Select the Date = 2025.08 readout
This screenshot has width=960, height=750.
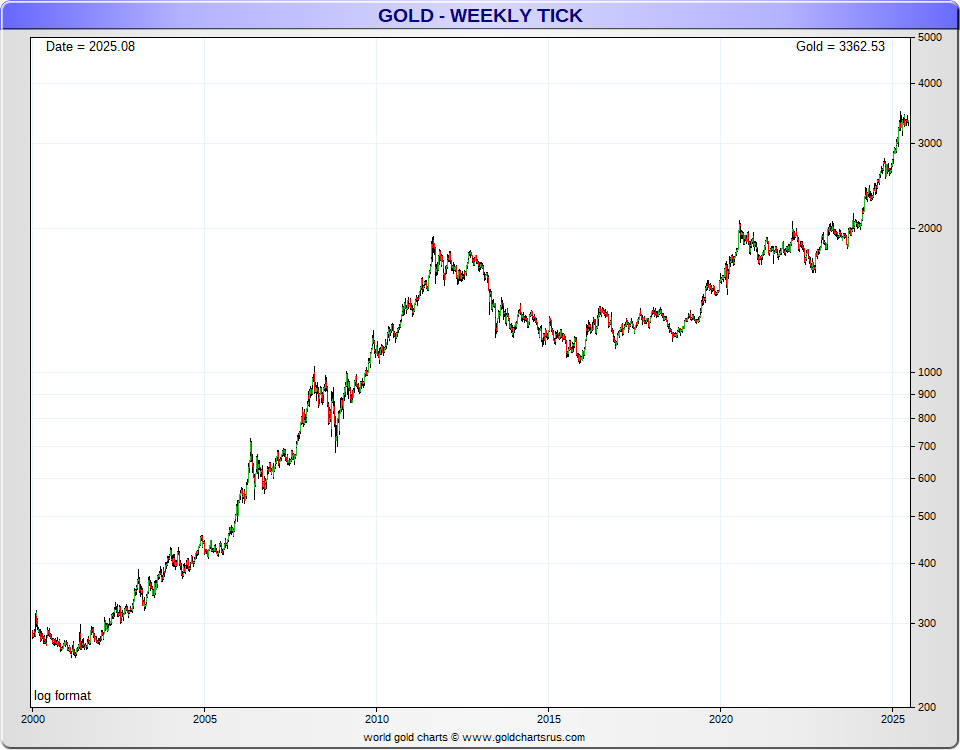click(90, 47)
